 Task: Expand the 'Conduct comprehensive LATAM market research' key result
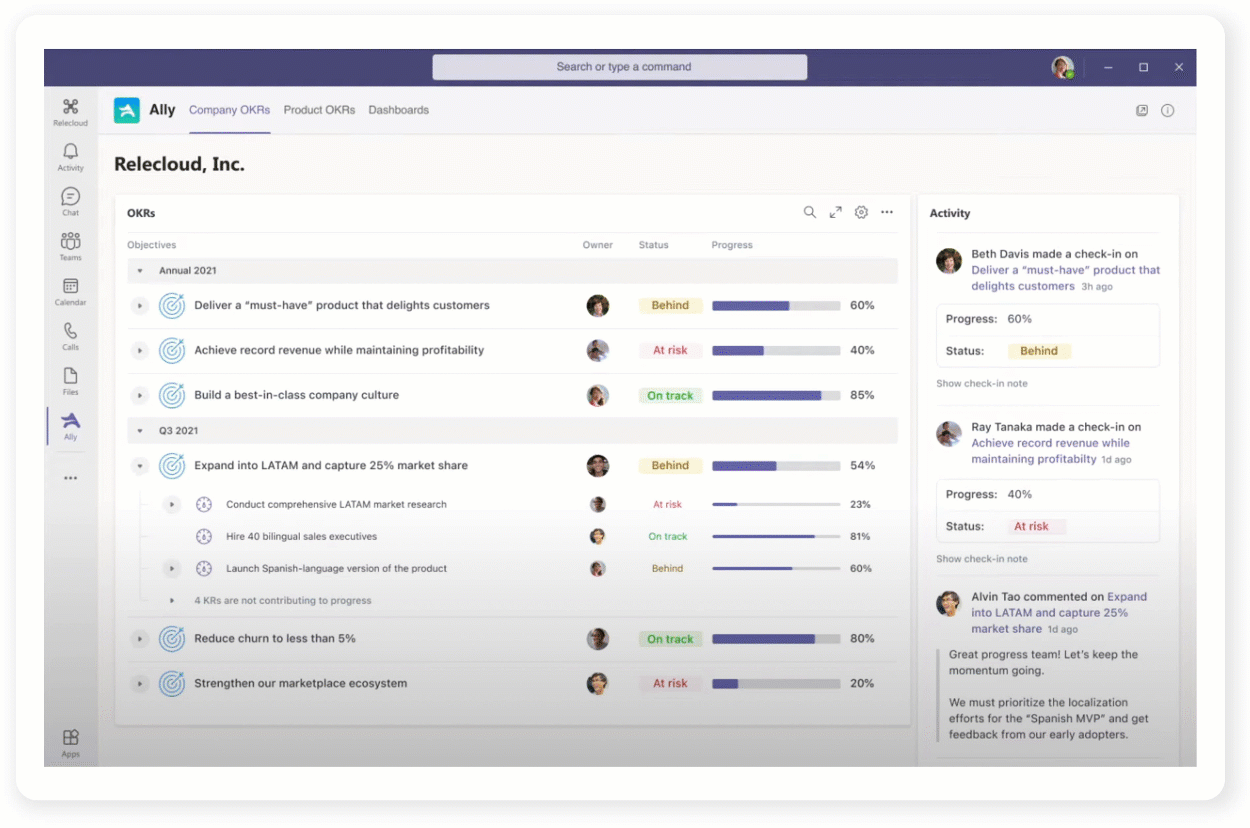(172, 505)
